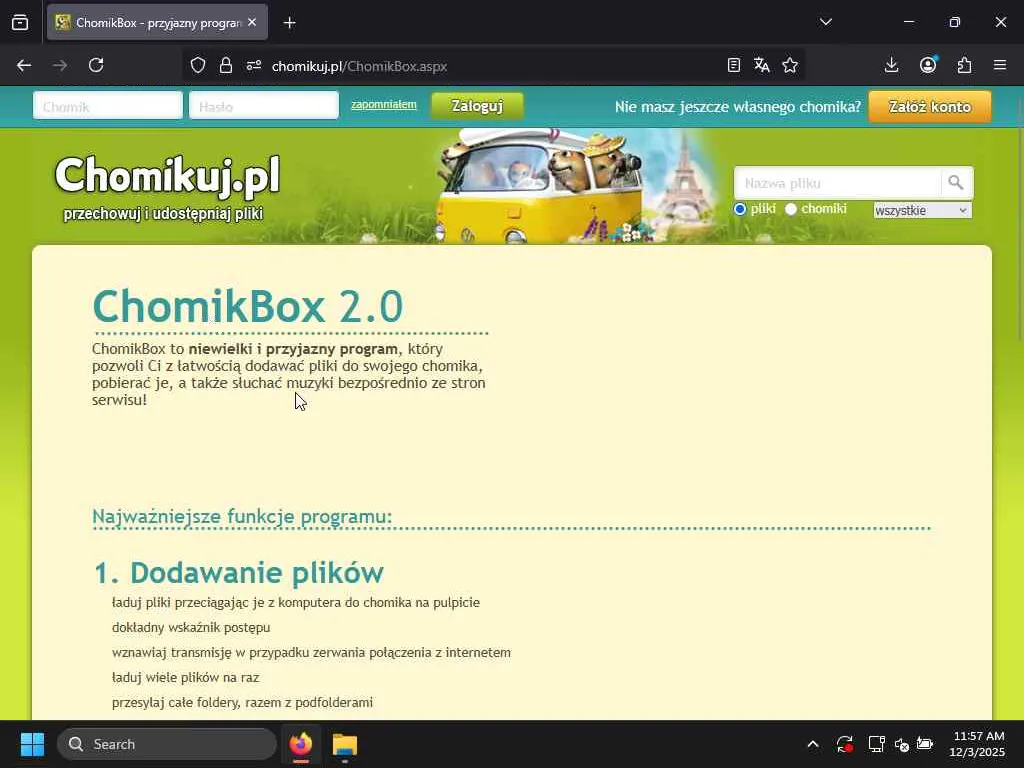
Task: Go back with the browser back arrow
Action: pos(24,65)
